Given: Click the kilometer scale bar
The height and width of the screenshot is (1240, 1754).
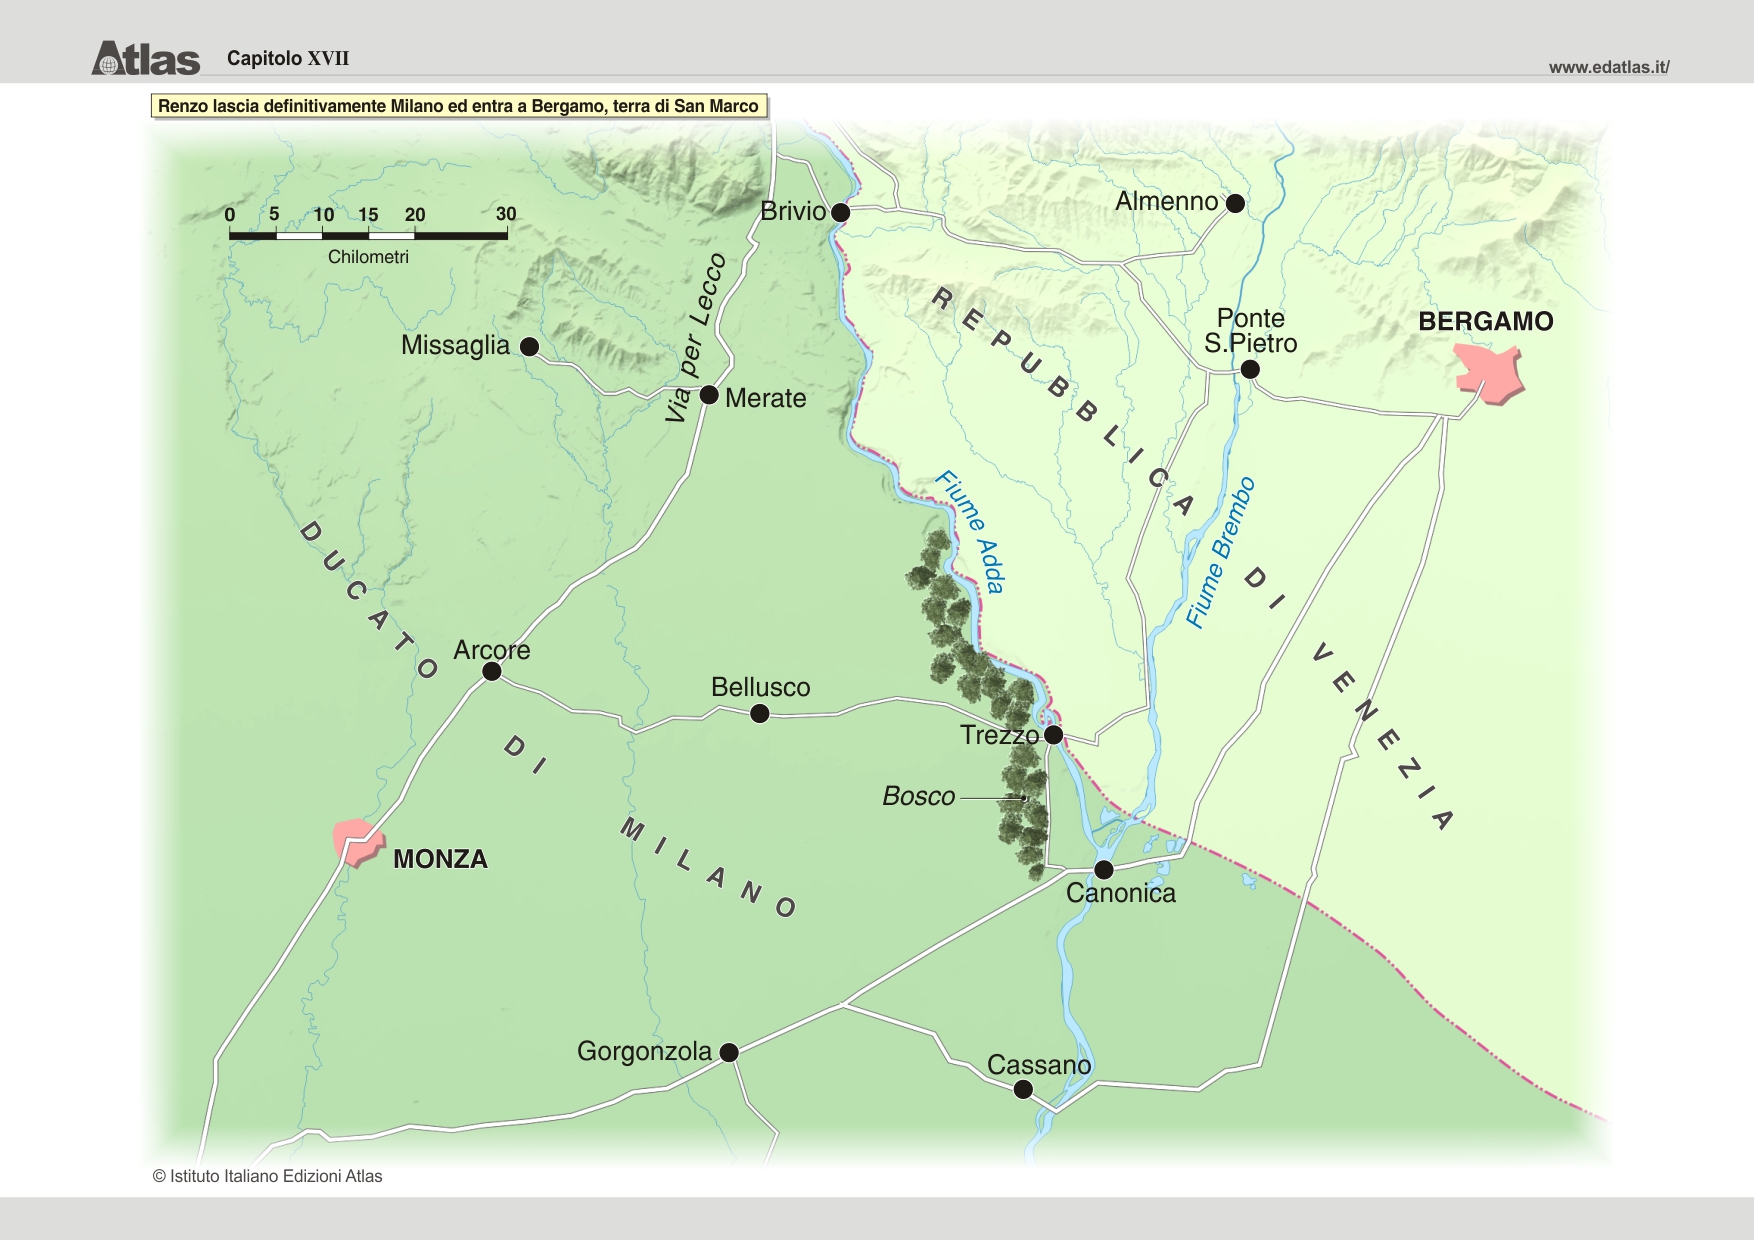Looking at the screenshot, I should [x=368, y=235].
